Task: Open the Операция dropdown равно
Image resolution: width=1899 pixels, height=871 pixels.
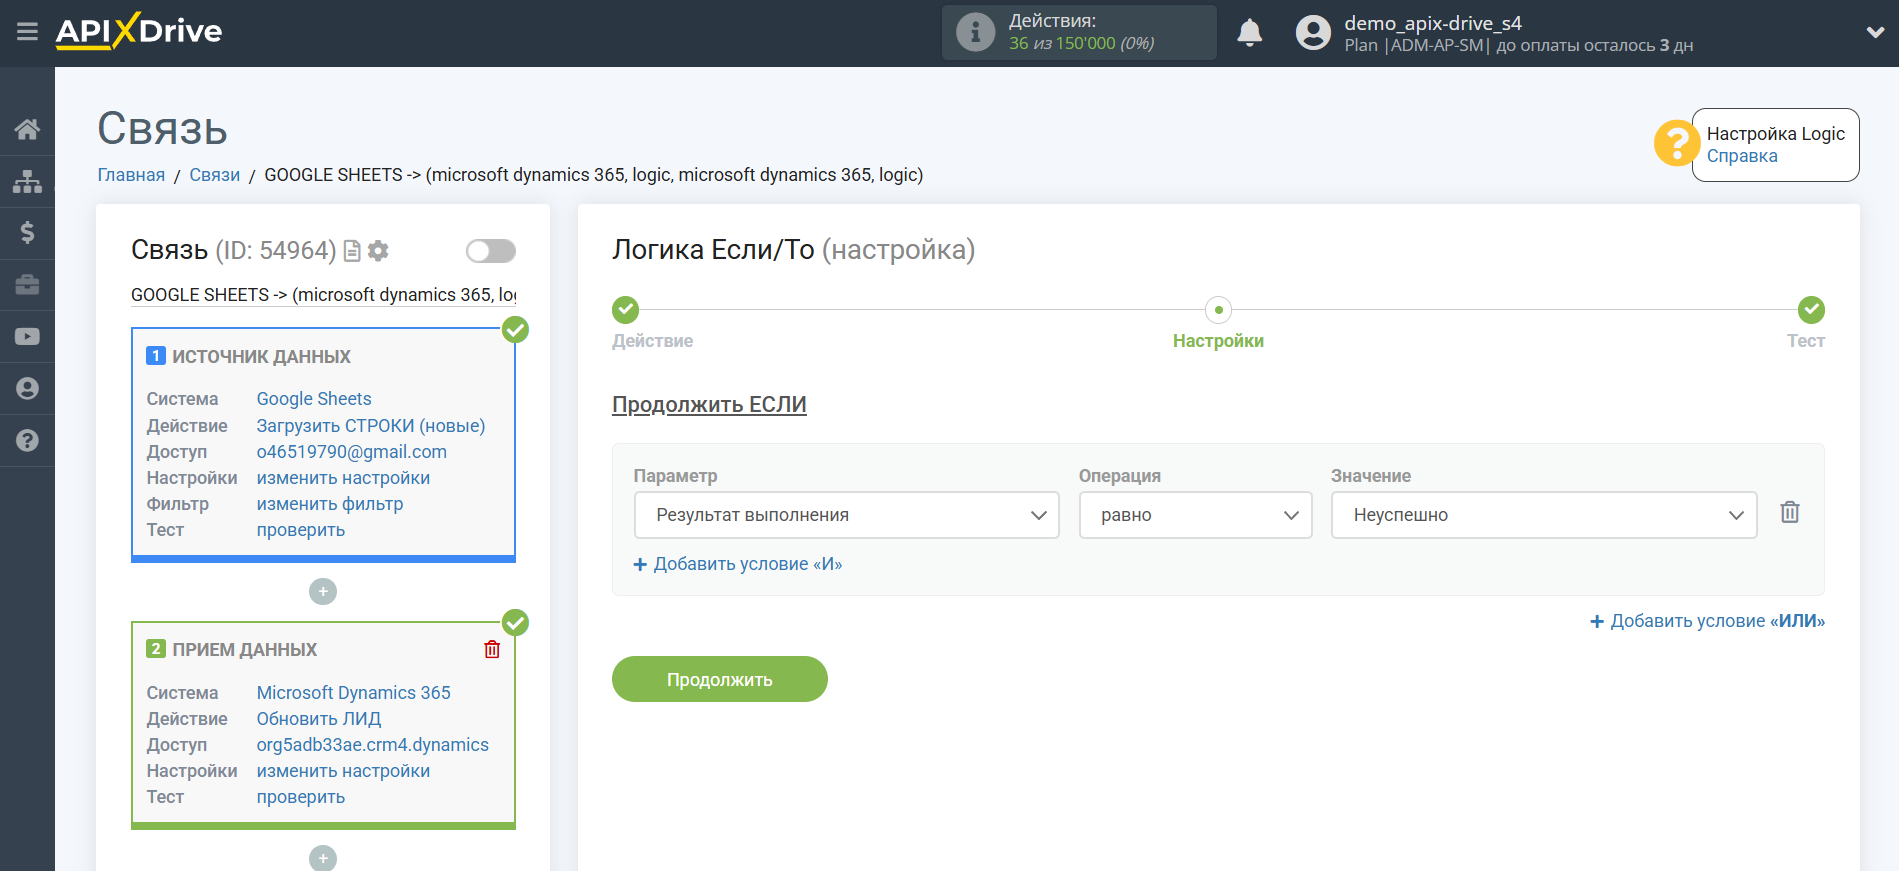Action: pyautogui.click(x=1195, y=515)
